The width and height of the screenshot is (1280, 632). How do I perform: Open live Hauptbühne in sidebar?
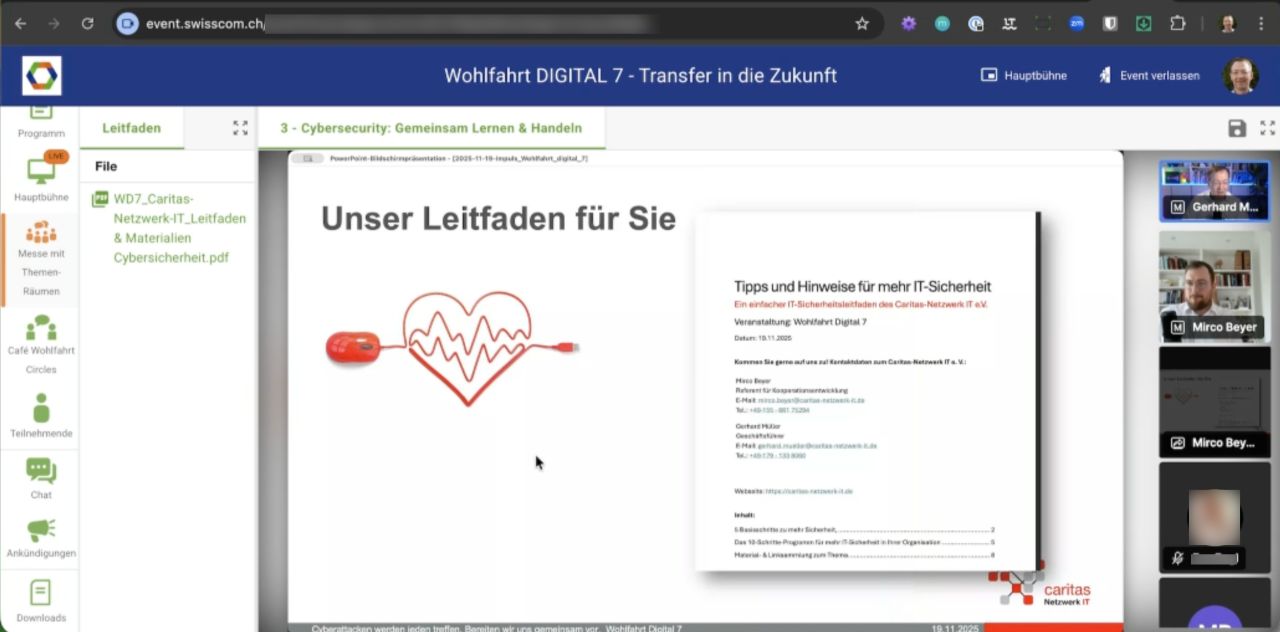point(41,178)
